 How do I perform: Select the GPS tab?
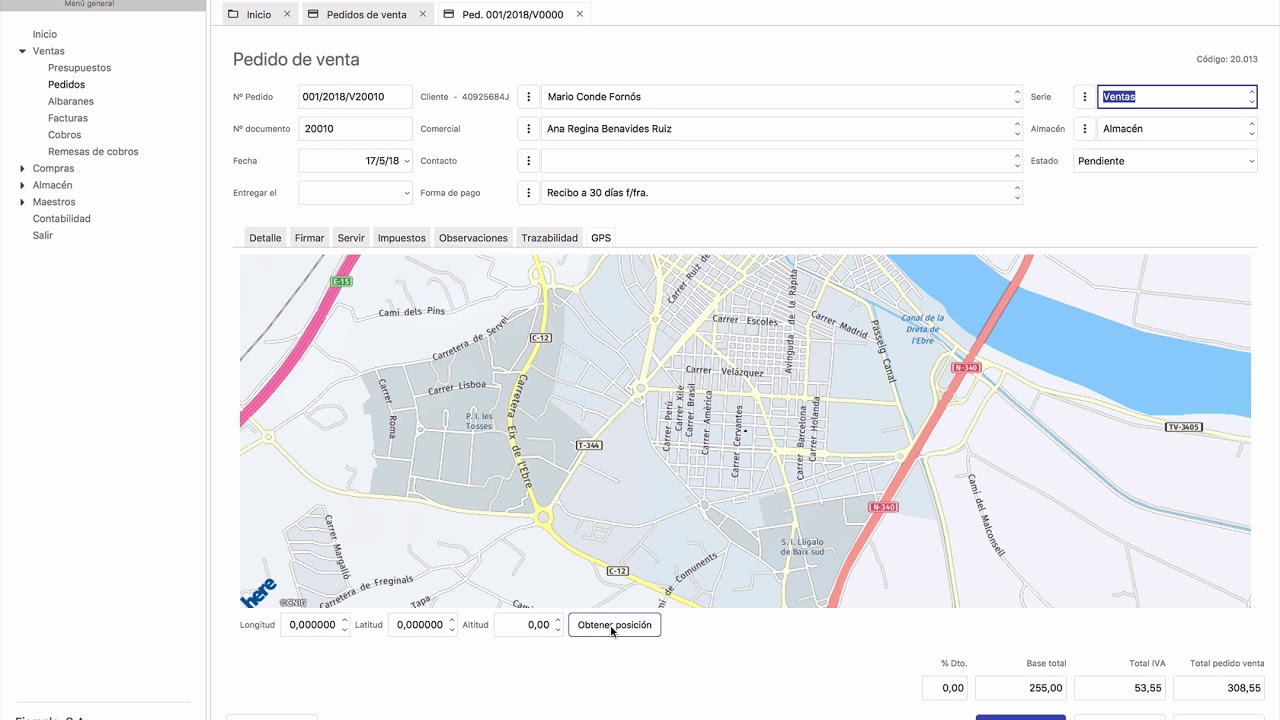point(601,238)
